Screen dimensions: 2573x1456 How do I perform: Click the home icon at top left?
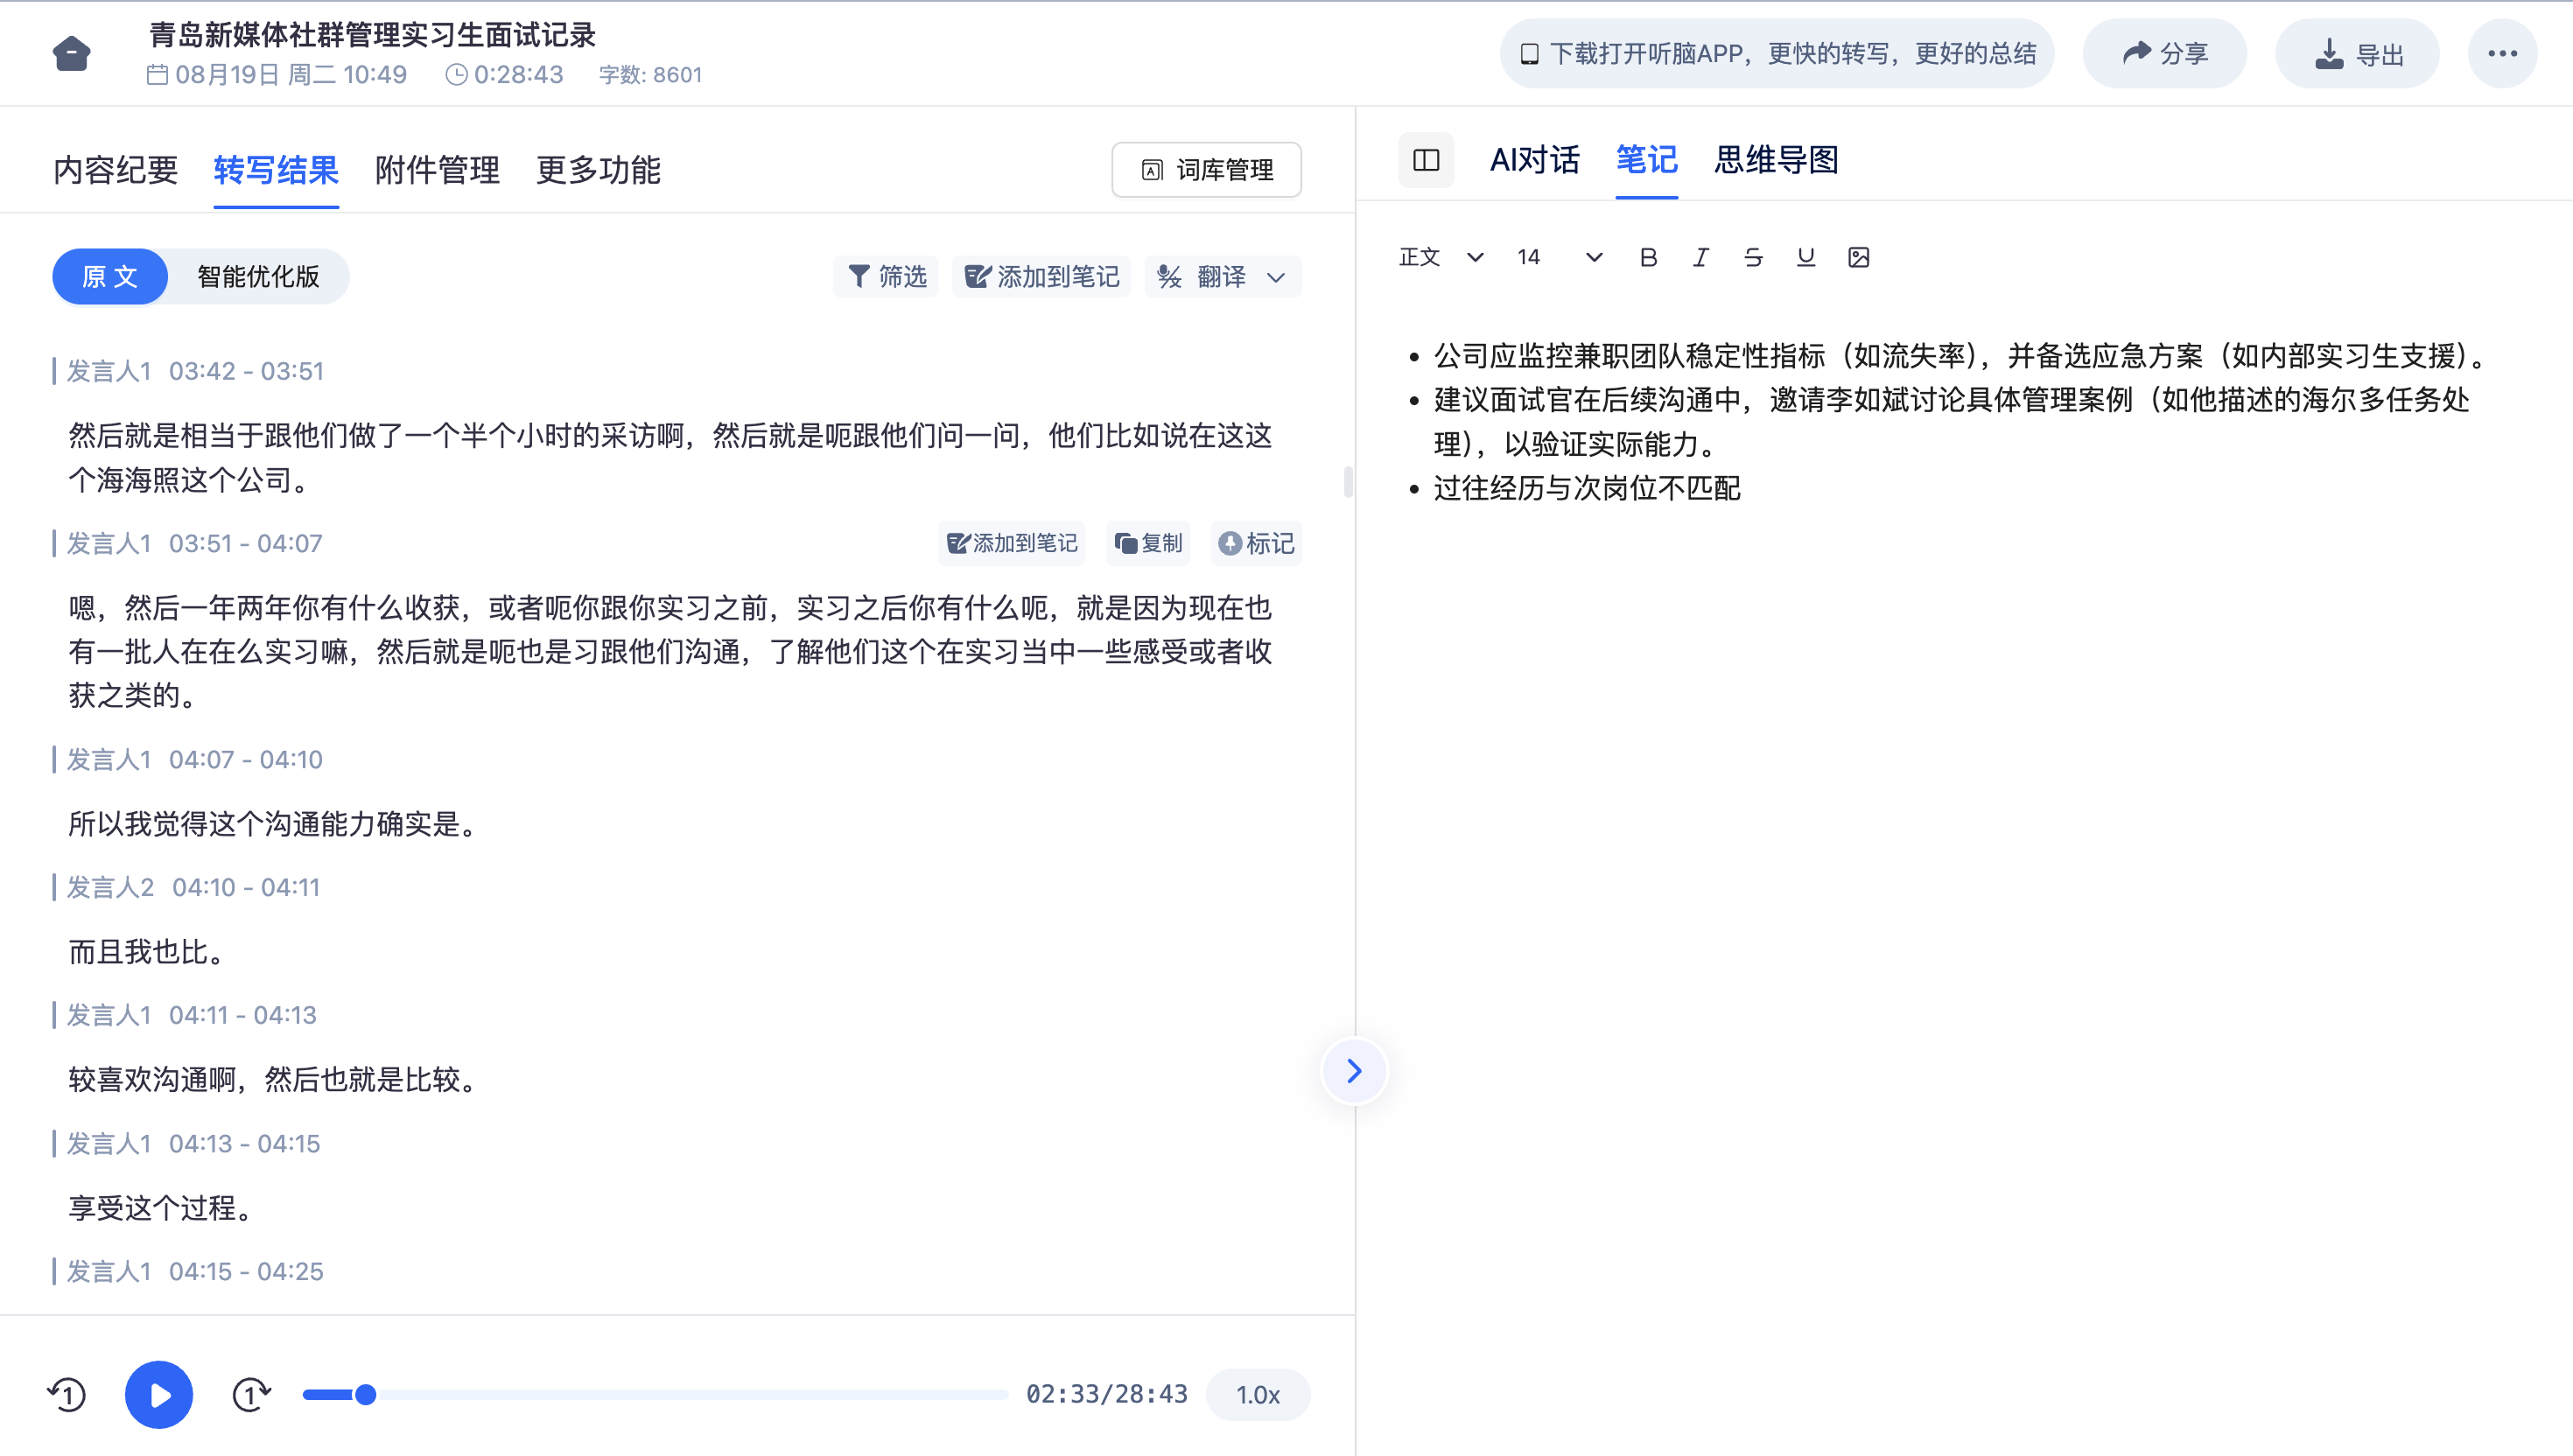pyautogui.click(x=71, y=53)
